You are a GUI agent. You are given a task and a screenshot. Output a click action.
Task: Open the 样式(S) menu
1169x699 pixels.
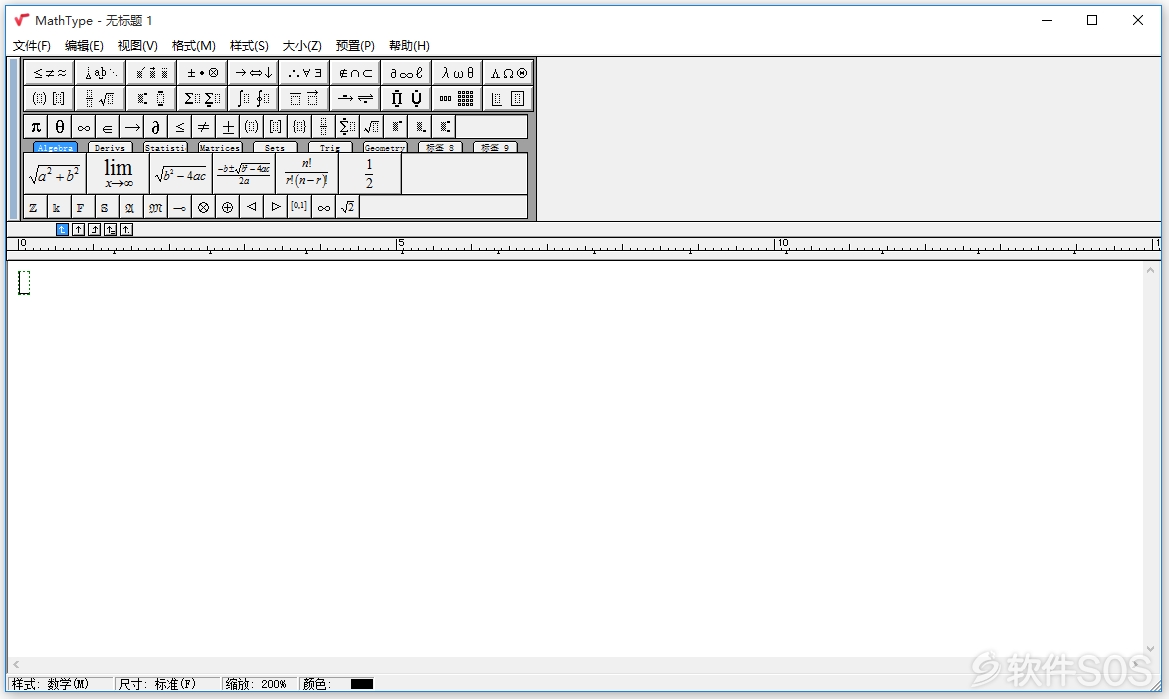point(249,45)
